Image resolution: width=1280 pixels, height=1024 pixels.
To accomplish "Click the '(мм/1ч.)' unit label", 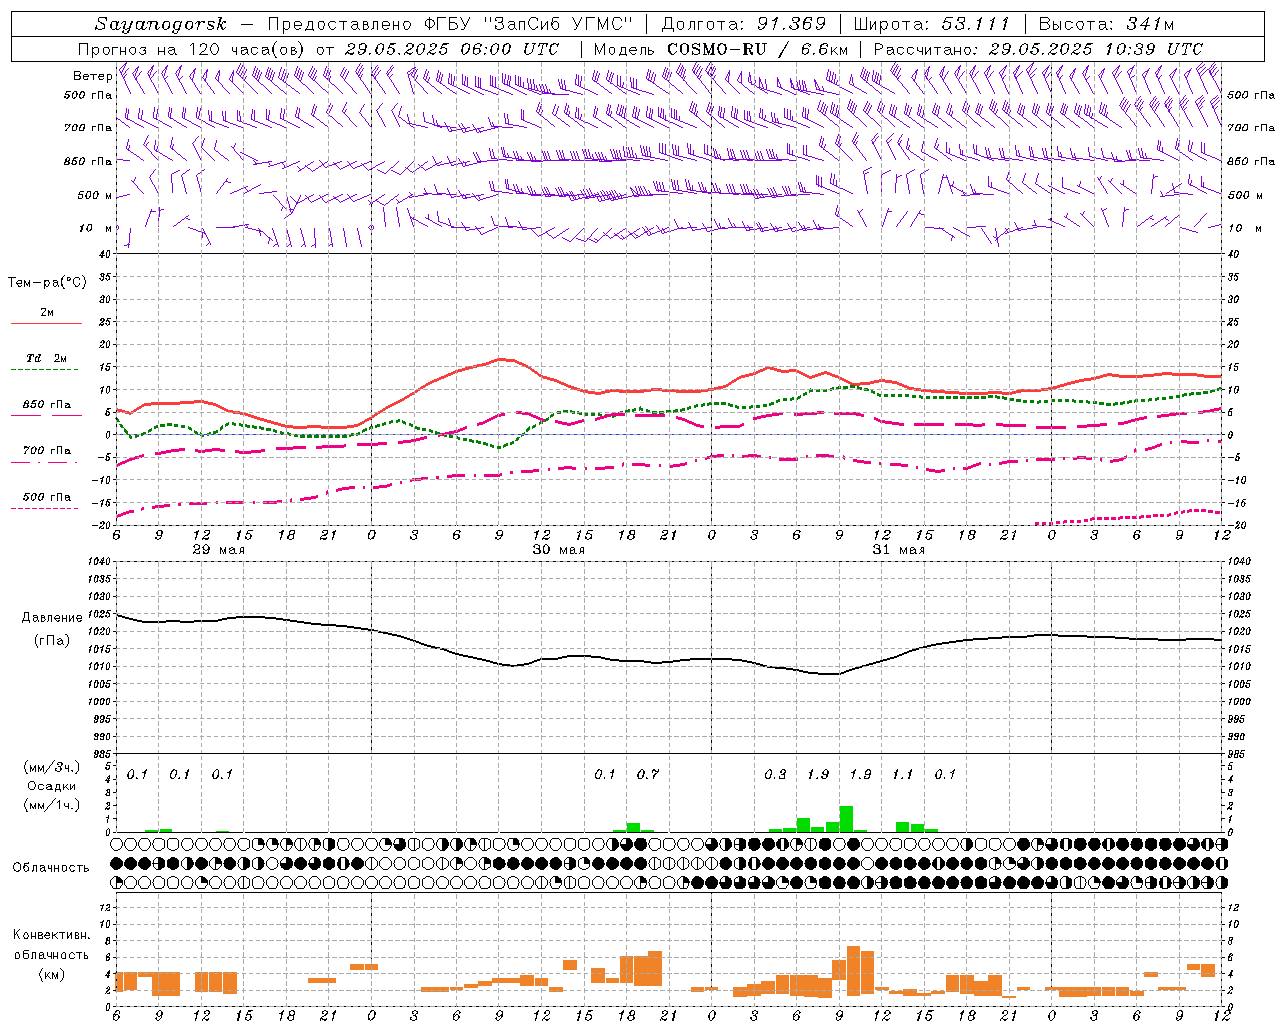I will click(x=52, y=805).
